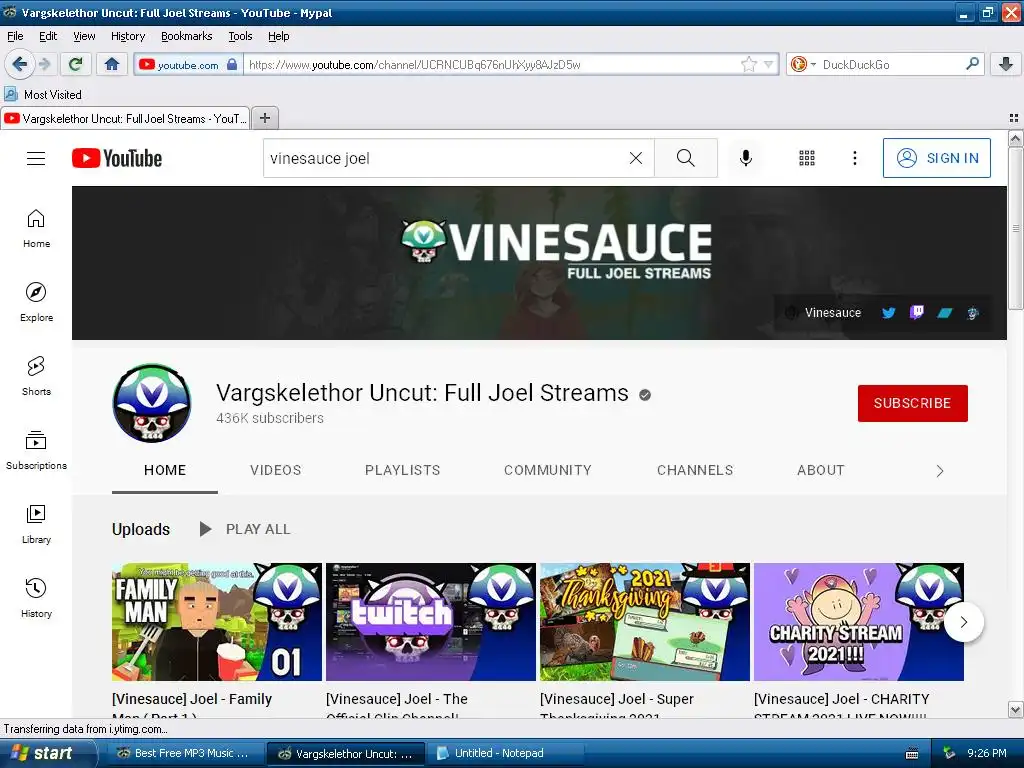
Task: Open Subscriptions in YouTube sidebar
Action: click(x=36, y=450)
